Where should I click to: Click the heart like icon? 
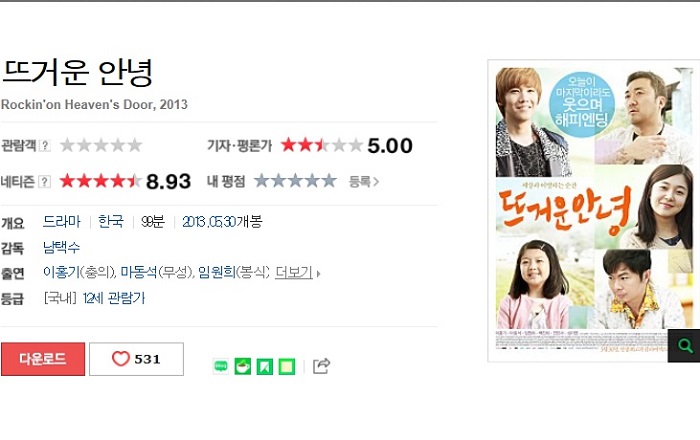(x=121, y=359)
